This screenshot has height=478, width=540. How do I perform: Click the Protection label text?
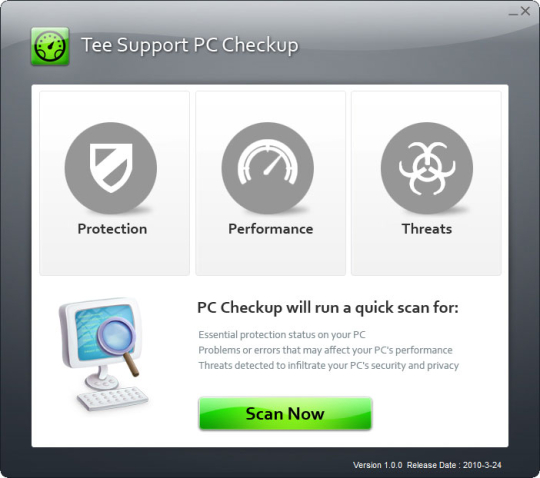pos(112,229)
